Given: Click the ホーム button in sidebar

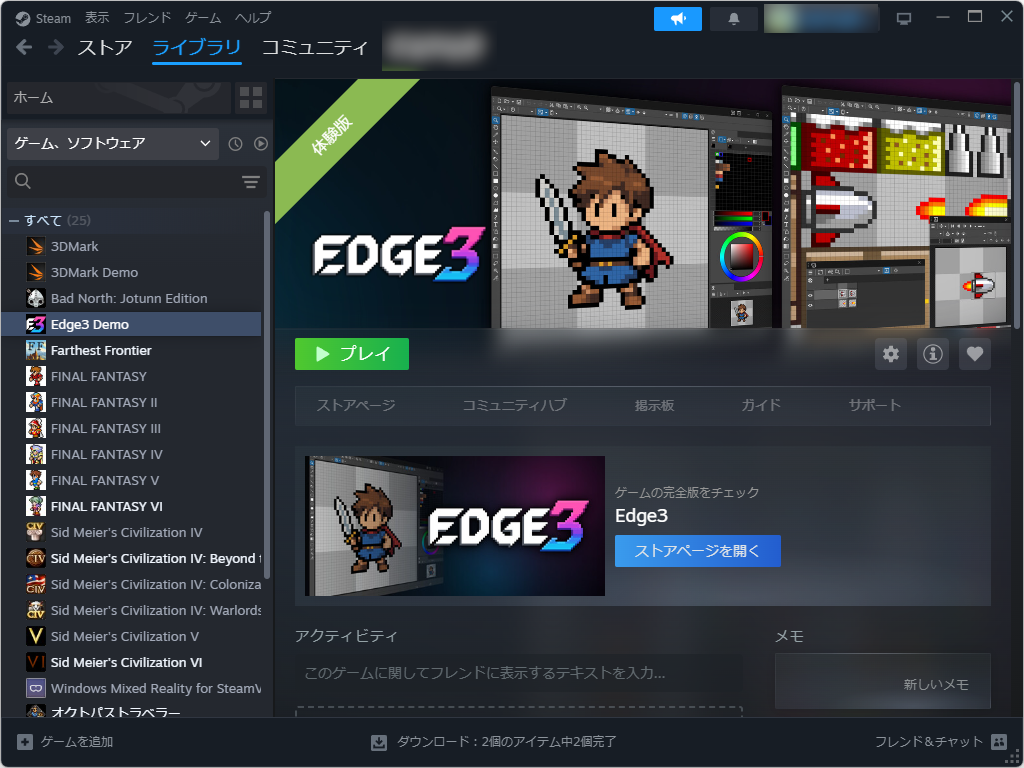Looking at the screenshot, I should click(119, 98).
